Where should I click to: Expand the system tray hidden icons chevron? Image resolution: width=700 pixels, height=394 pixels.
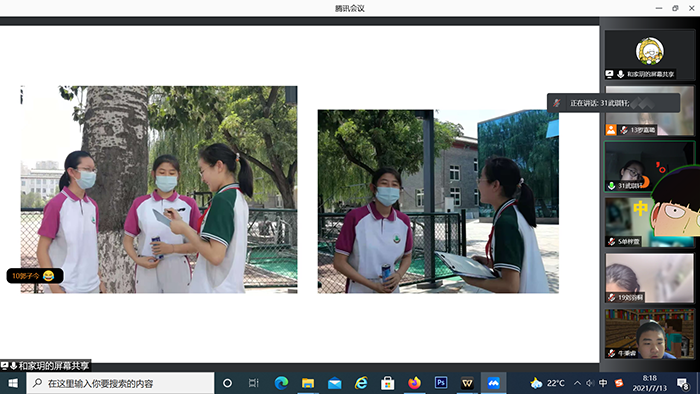(577, 383)
